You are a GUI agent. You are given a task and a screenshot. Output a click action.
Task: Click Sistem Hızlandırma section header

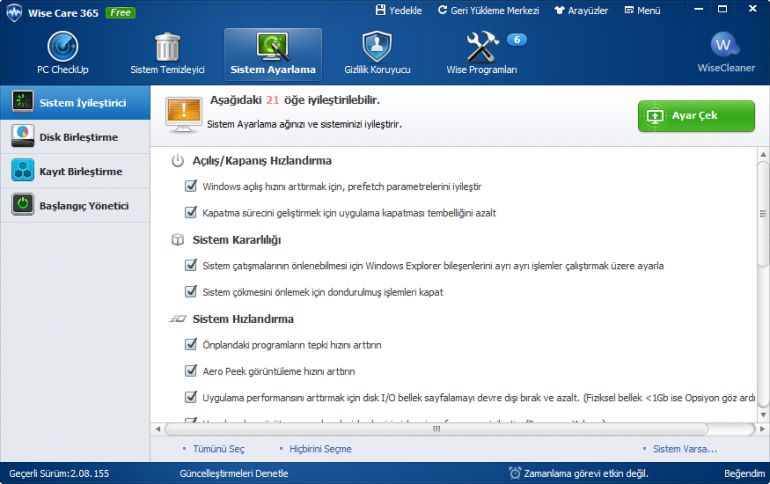coord(243,319)
